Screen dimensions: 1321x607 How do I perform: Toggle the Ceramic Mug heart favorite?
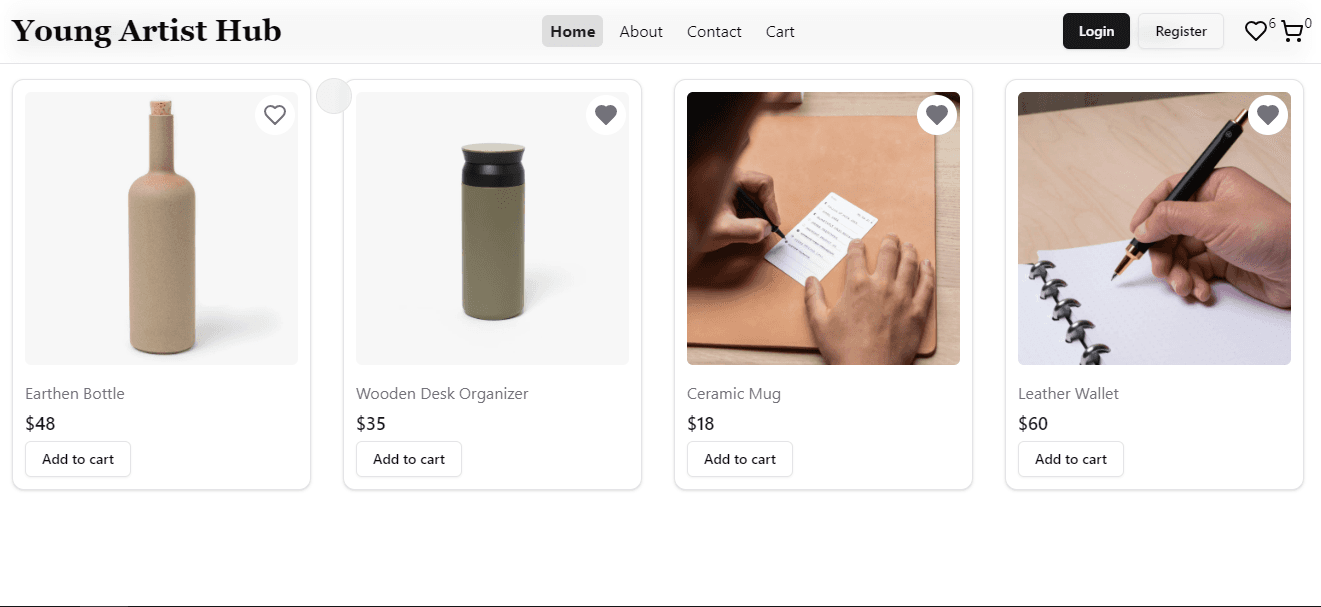(x=937, y=115)
